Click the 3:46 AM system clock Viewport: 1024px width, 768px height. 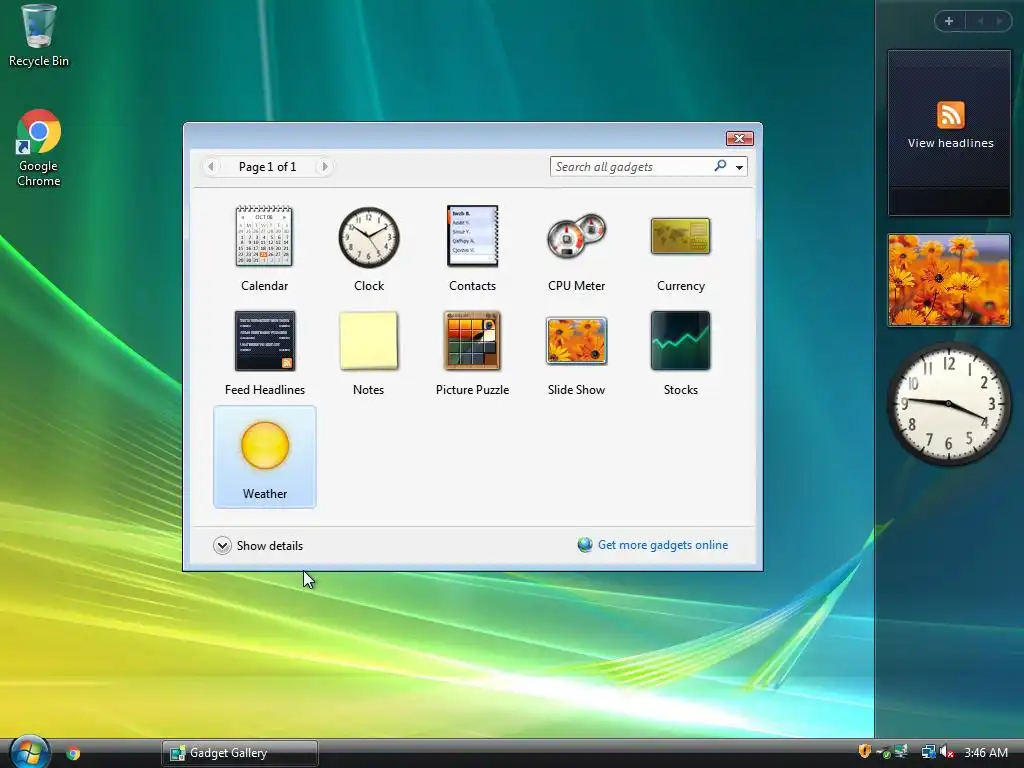(985, 752)
